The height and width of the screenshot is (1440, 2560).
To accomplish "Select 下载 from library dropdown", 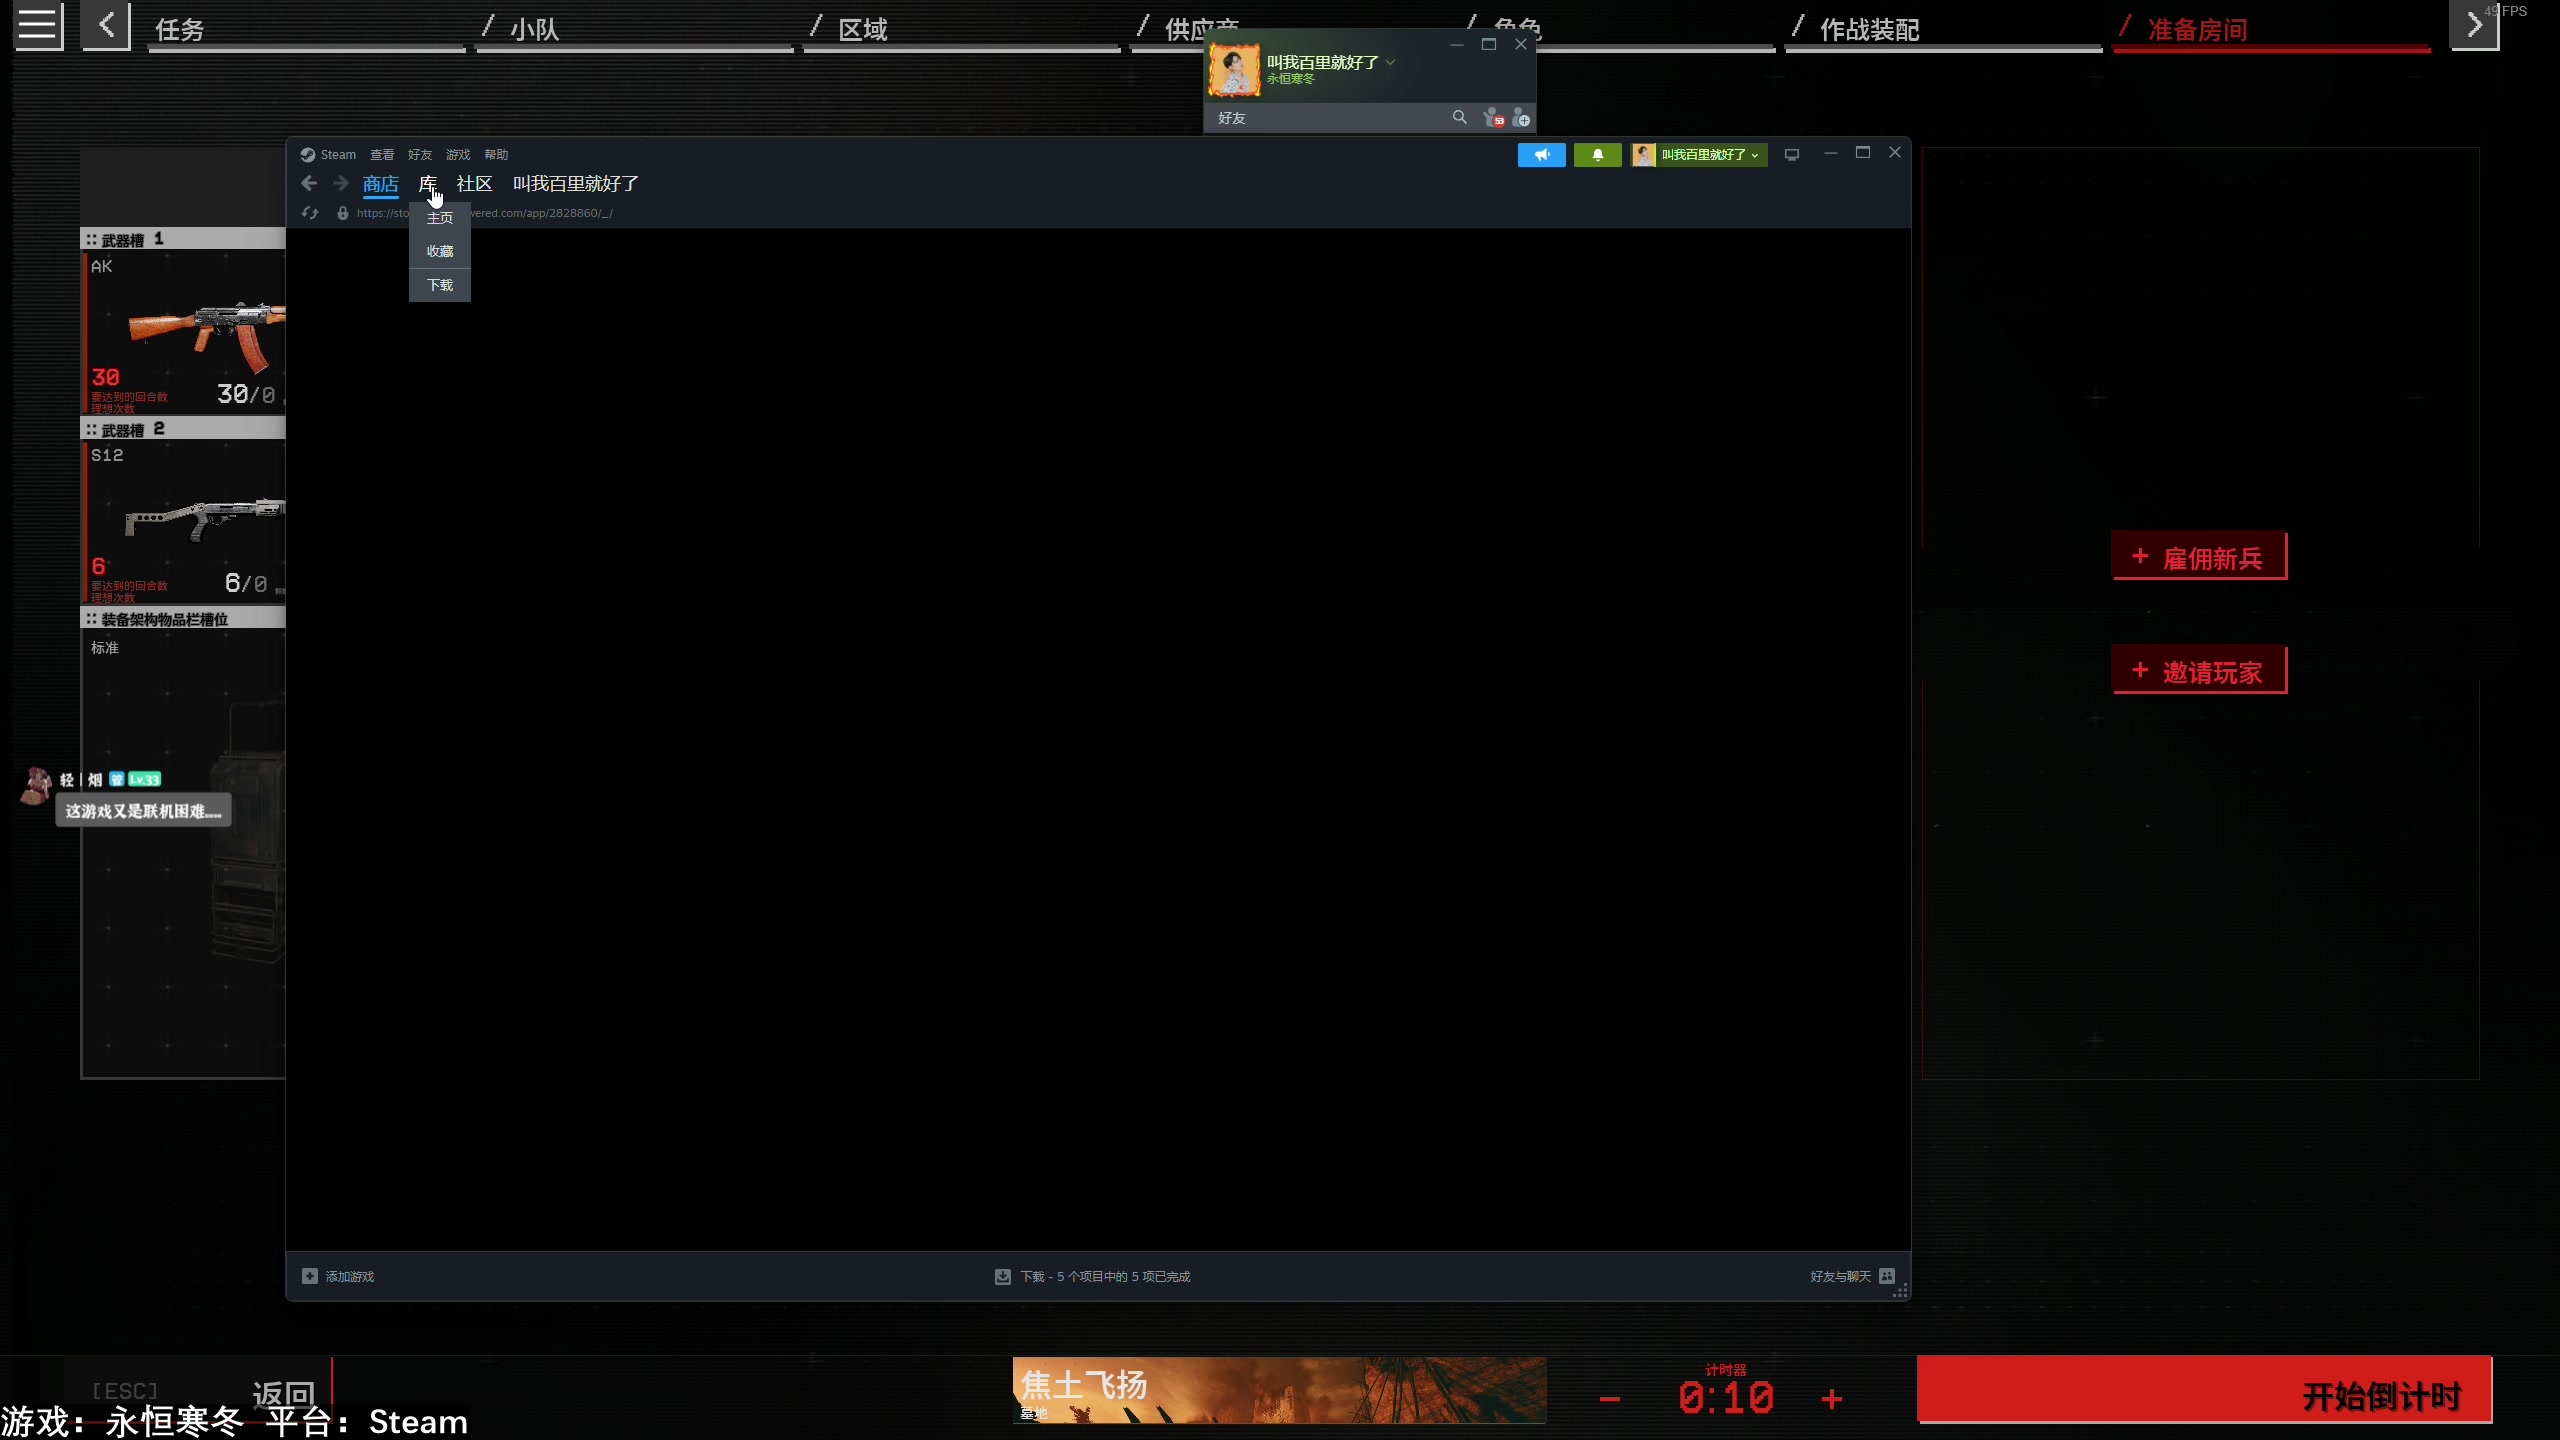I will [440, 285].
